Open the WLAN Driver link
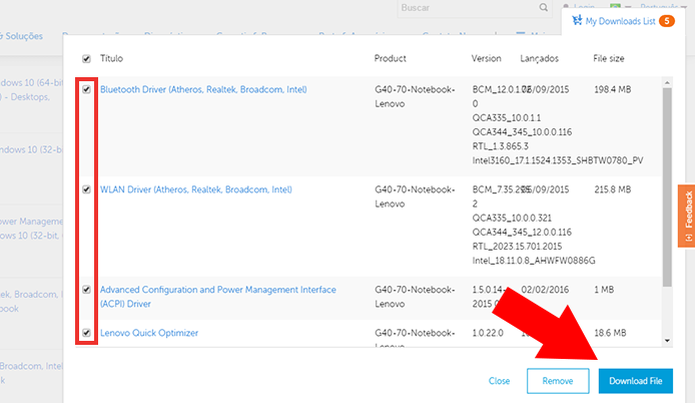Screen dimensions: 695x403 (196, 190)
